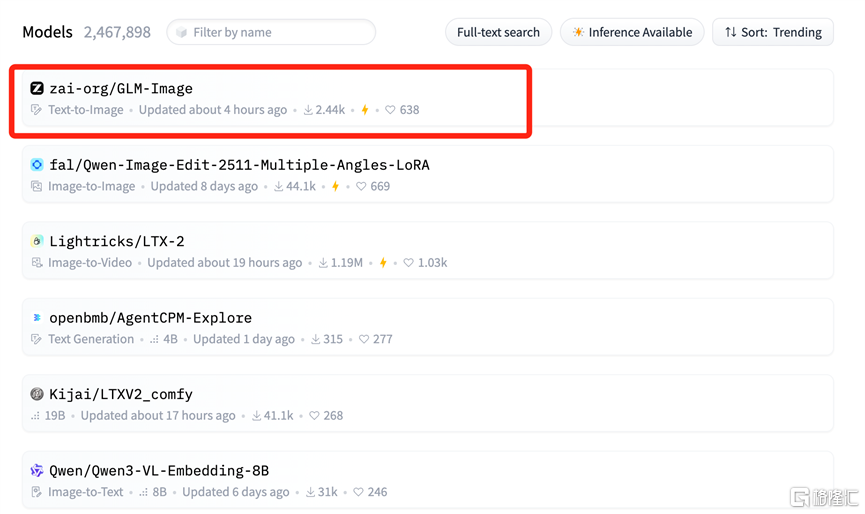Click the download icon on GLM-Image row
Image resolution: width=865 pixels, height=514 pixels.
pos(308,110)
